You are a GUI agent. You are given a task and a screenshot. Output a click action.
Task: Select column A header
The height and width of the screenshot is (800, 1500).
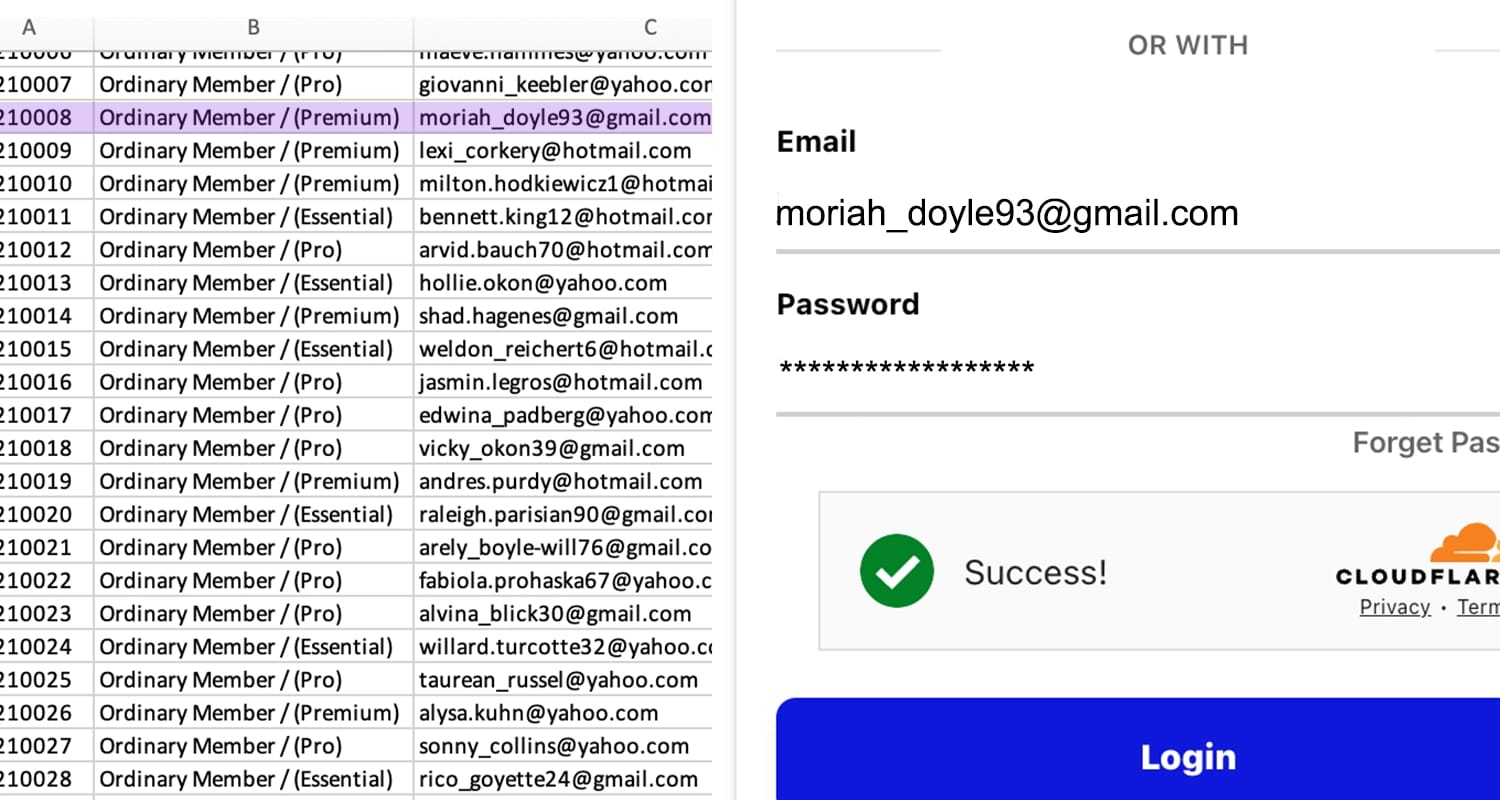tap(30, 27)
